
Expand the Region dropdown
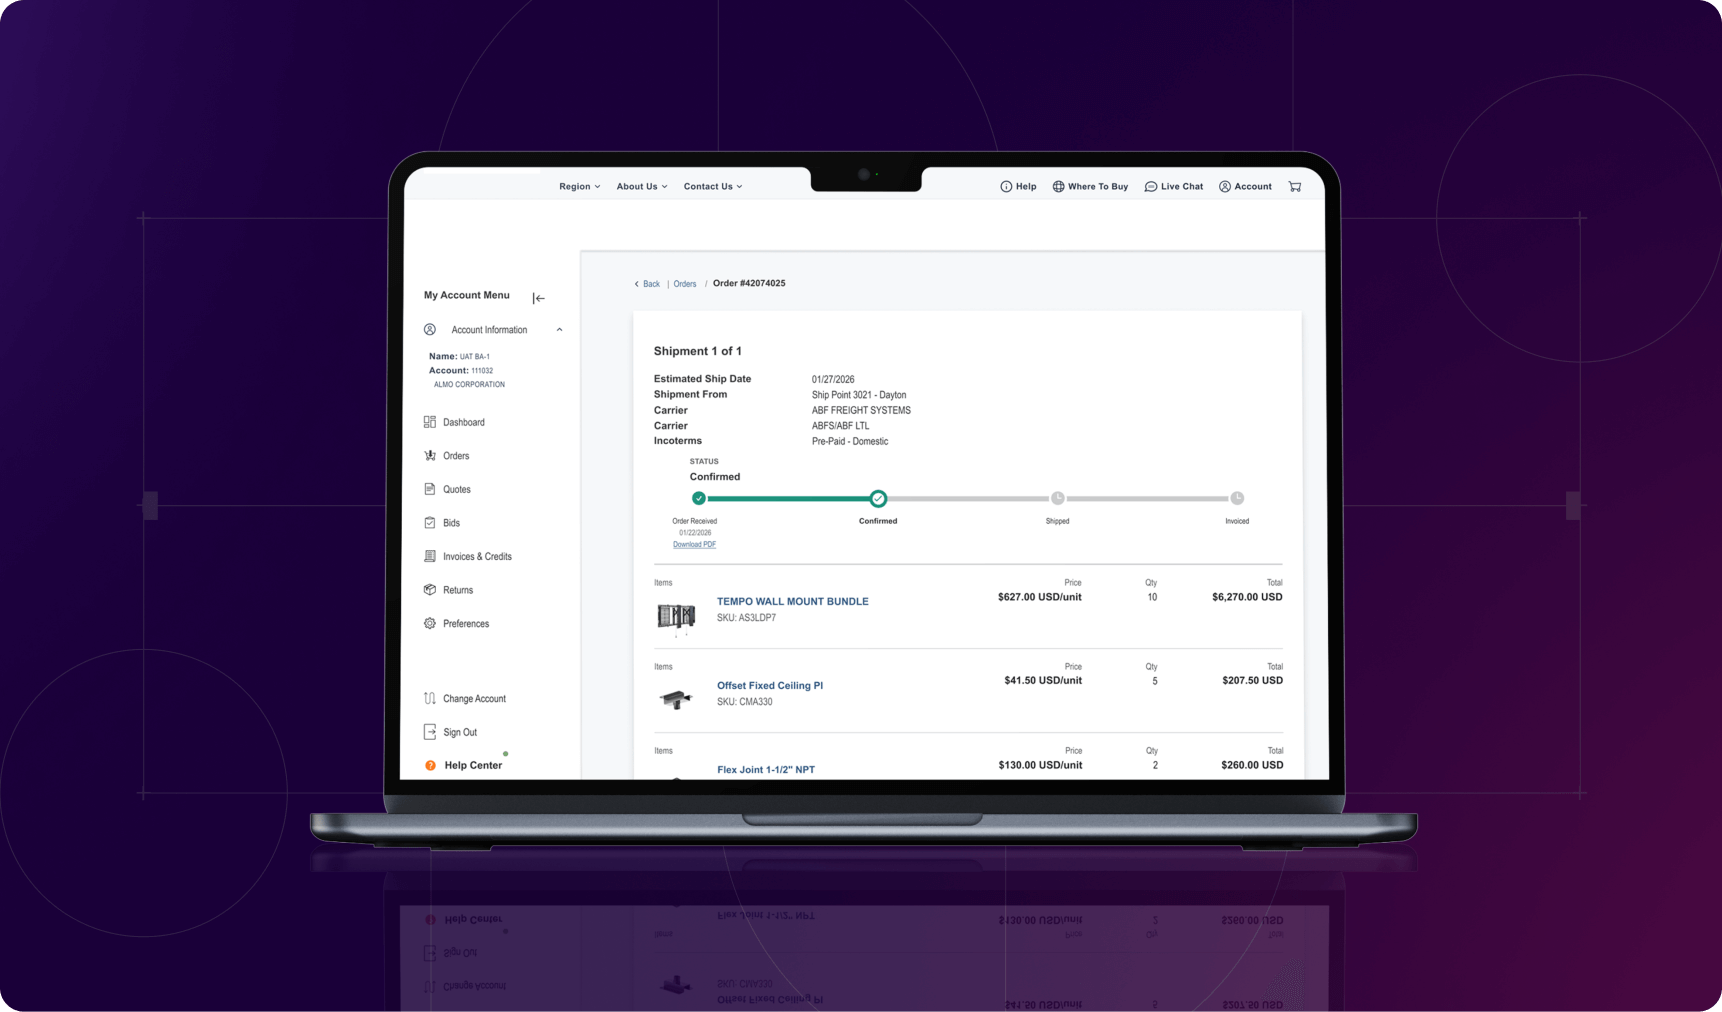(x=579, y=187)
